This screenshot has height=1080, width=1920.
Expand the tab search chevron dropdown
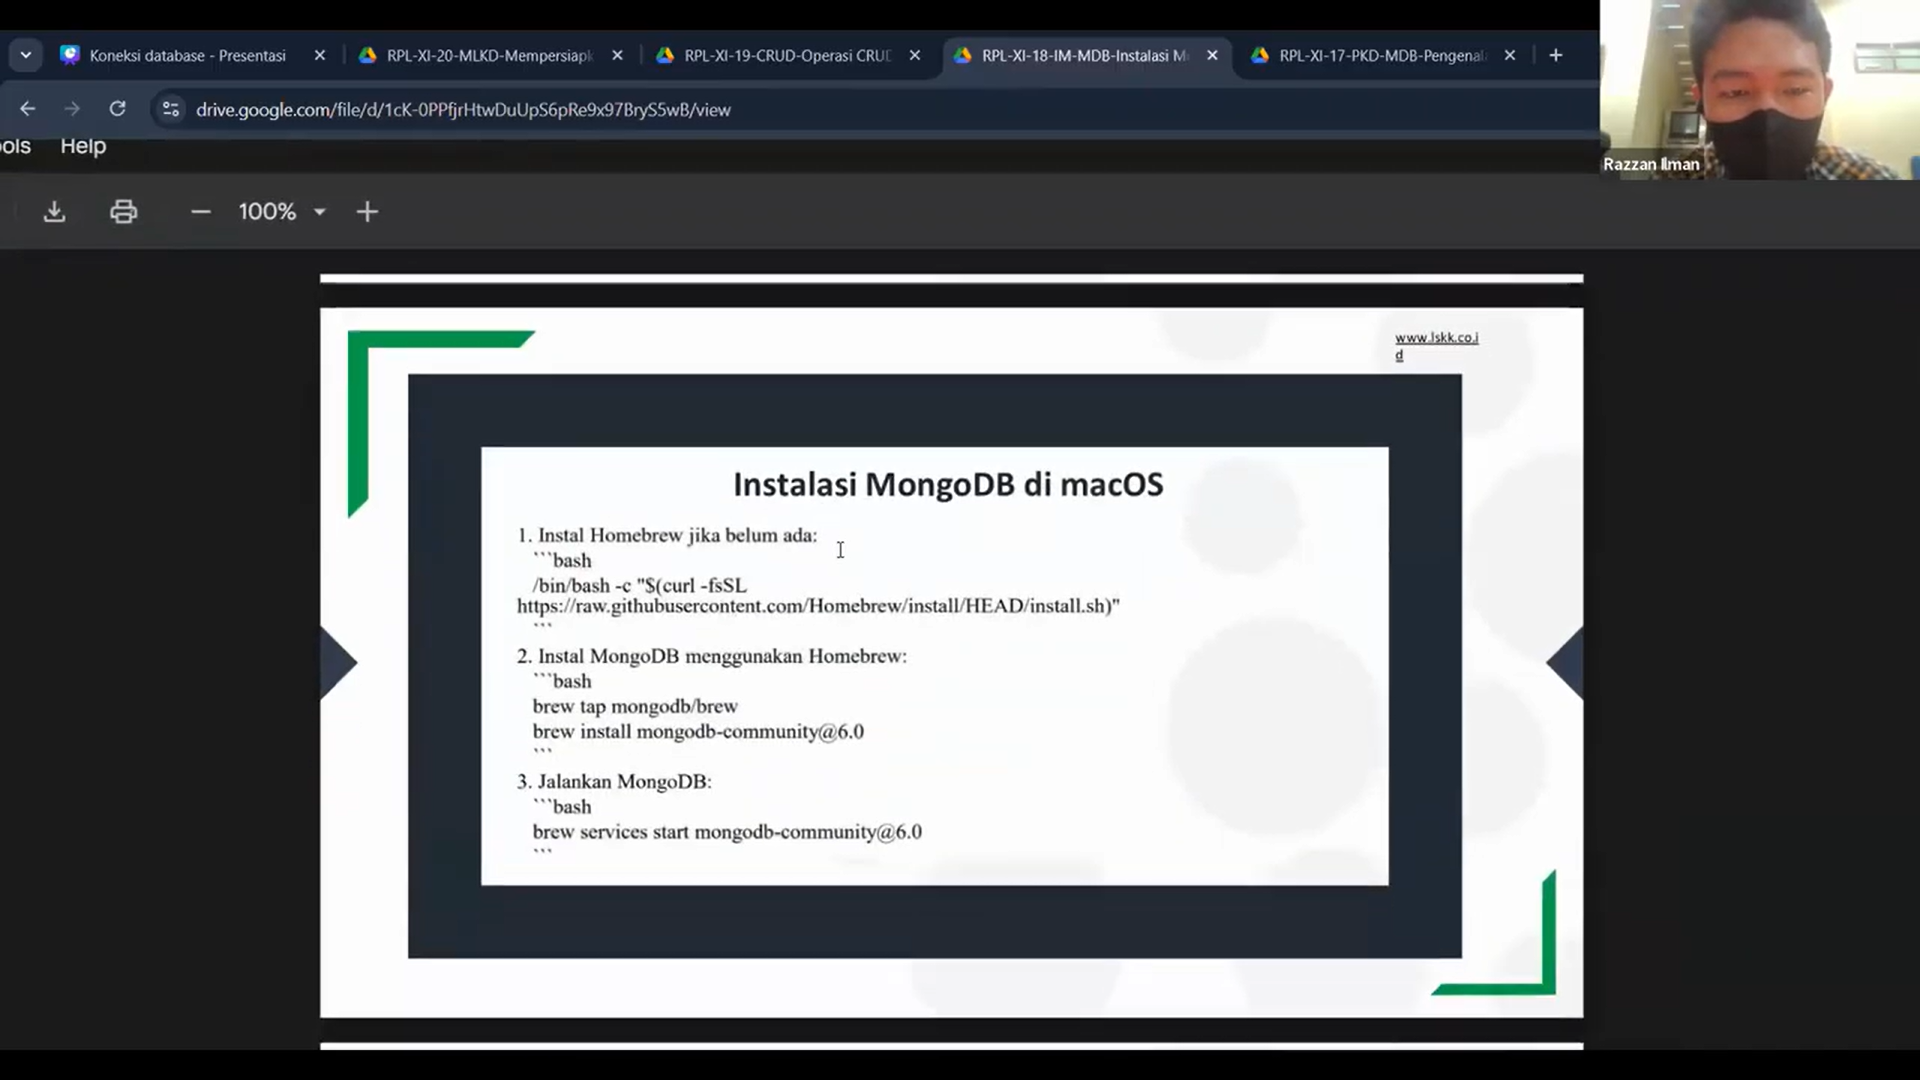pyautogui.click(x=26, y=55)
